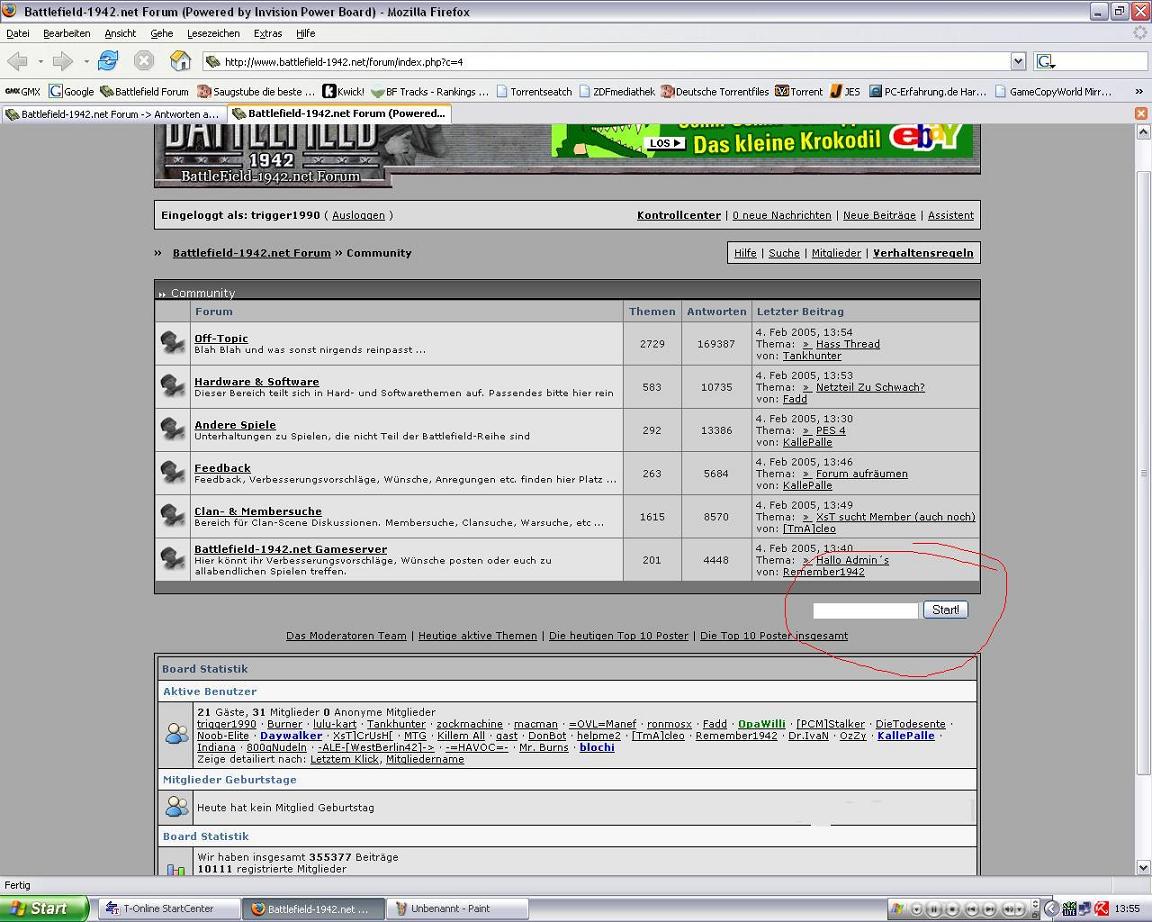The width and height of the screenshot is (1152, 922).
Task: Open the ZDFmediathek bookmark
Action: click(x=617, y=92)
